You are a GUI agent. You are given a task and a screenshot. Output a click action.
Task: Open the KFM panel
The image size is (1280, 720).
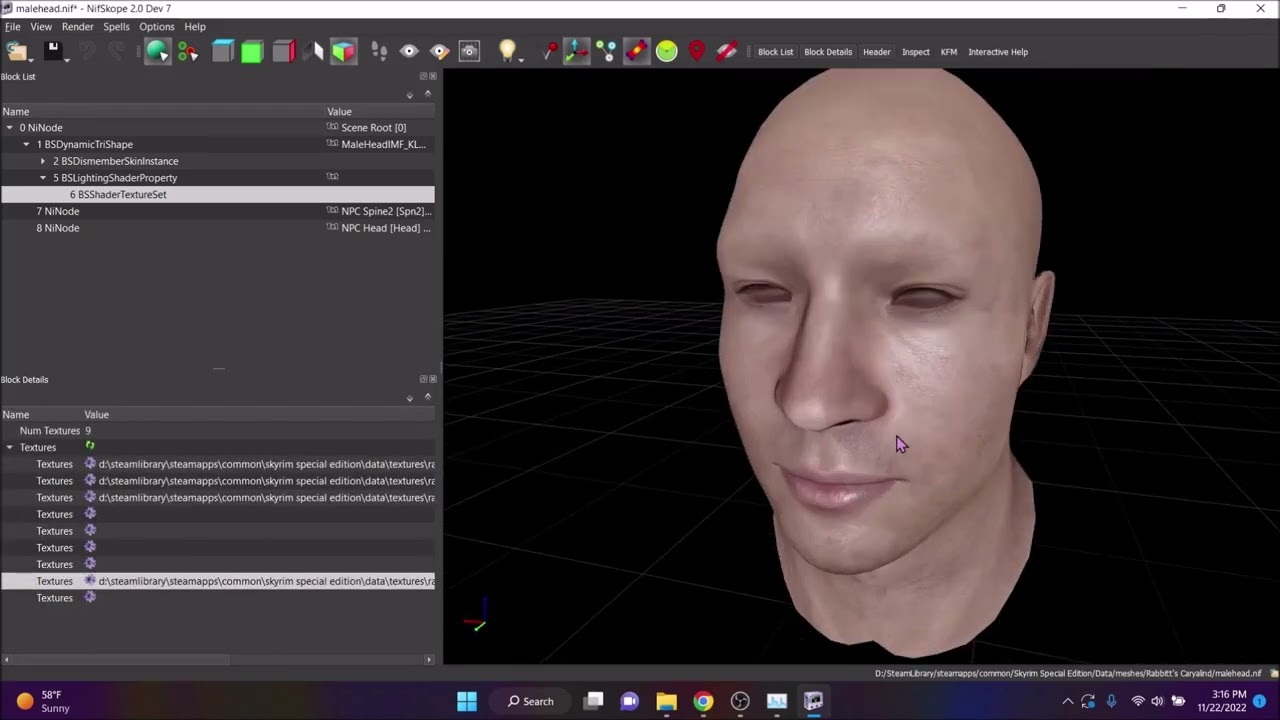tap(948, 52)
